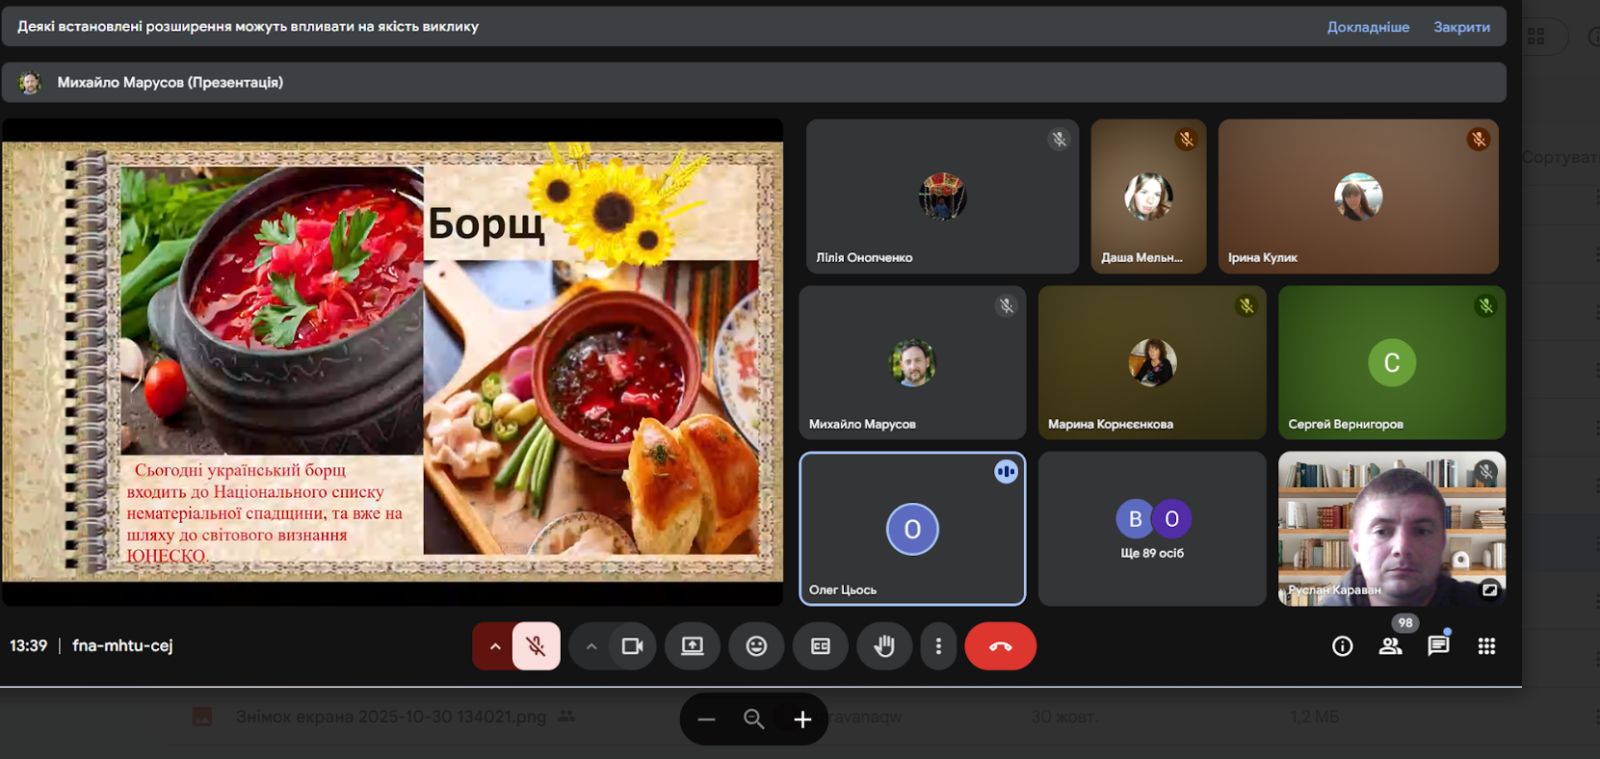Toggle closed captions on
Image resolution: width=1600 pixels, height=759 pixels.
coord(820,646)
